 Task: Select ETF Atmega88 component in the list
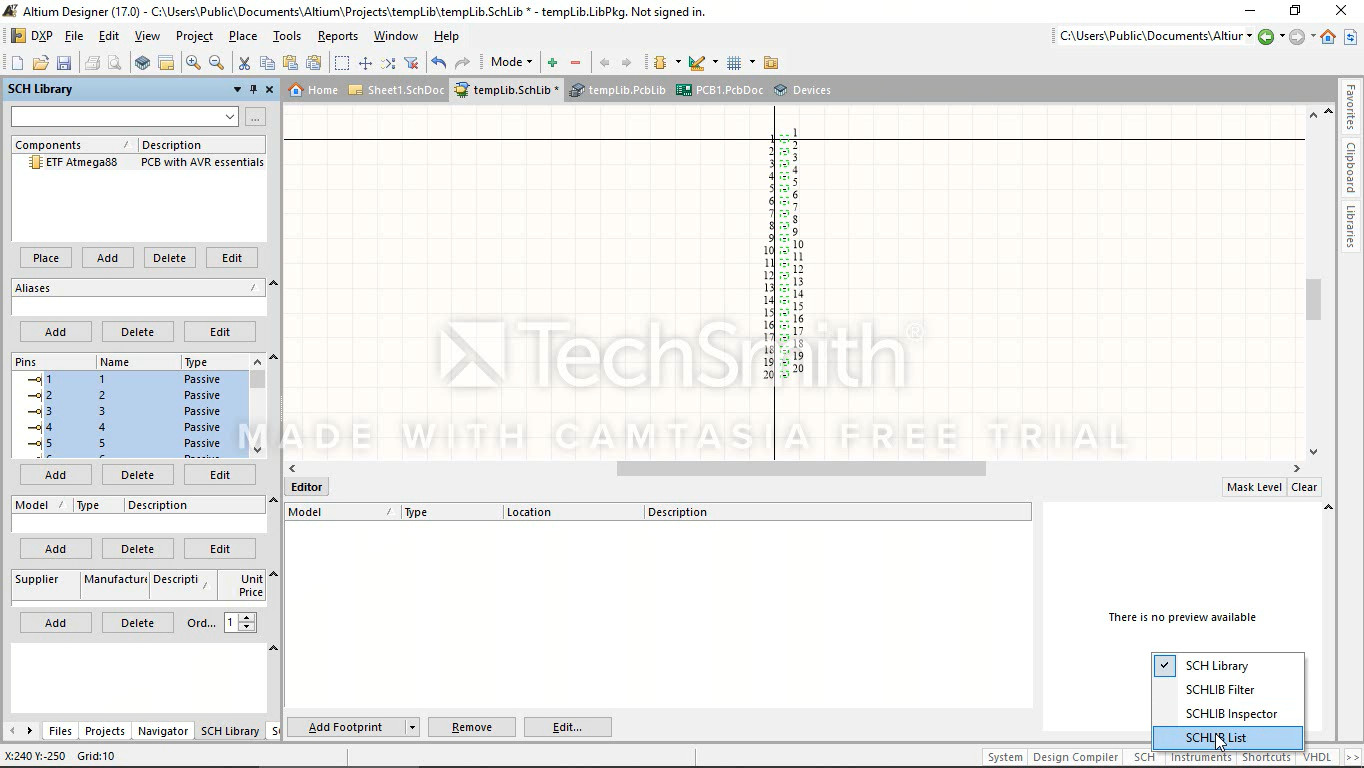(x=81, y=162)
